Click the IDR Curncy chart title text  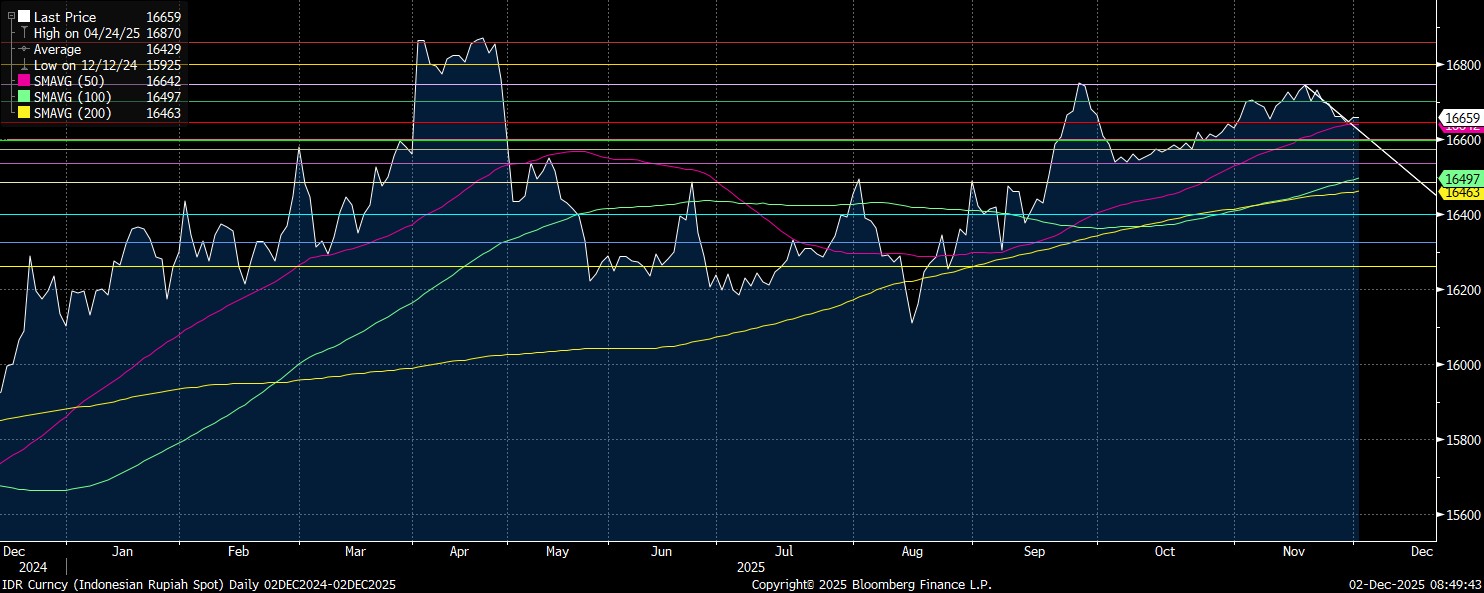click(x=199, y=584)
